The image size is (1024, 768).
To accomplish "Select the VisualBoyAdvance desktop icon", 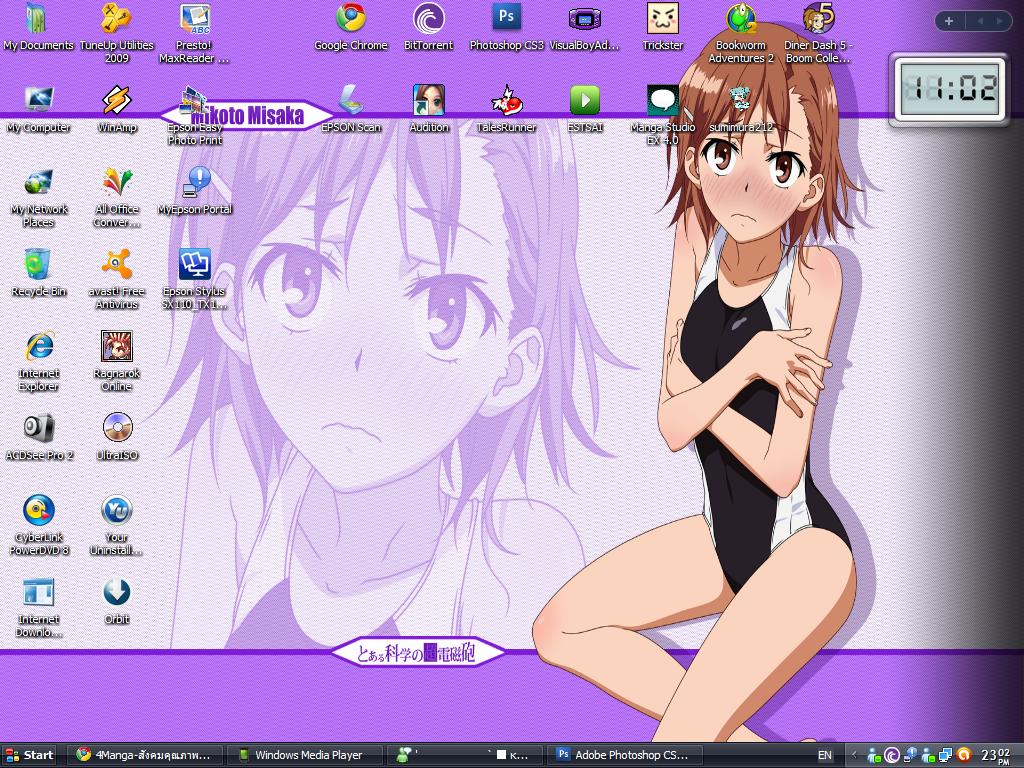I will (x=584, y=29).
